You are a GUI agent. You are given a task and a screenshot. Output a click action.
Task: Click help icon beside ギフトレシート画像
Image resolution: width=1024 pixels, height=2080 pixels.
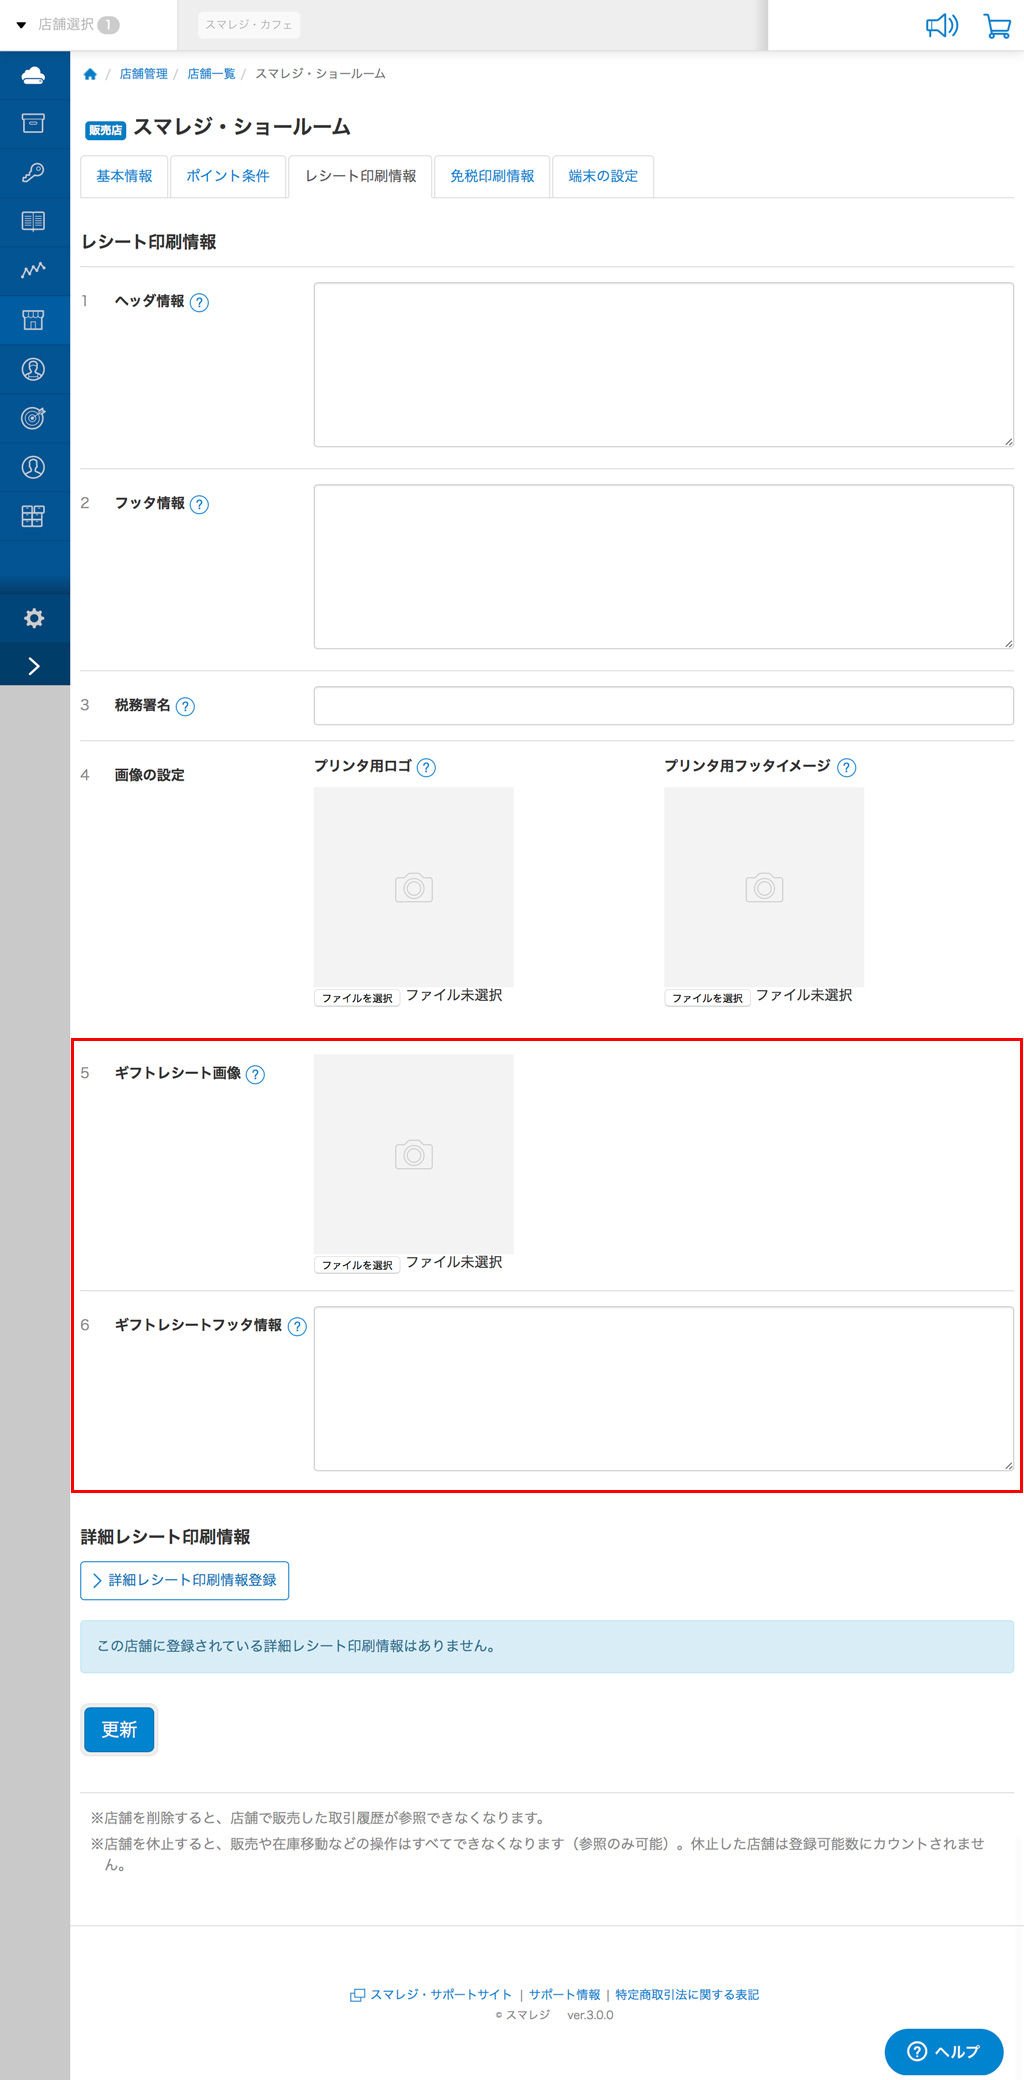[256, 1075]
